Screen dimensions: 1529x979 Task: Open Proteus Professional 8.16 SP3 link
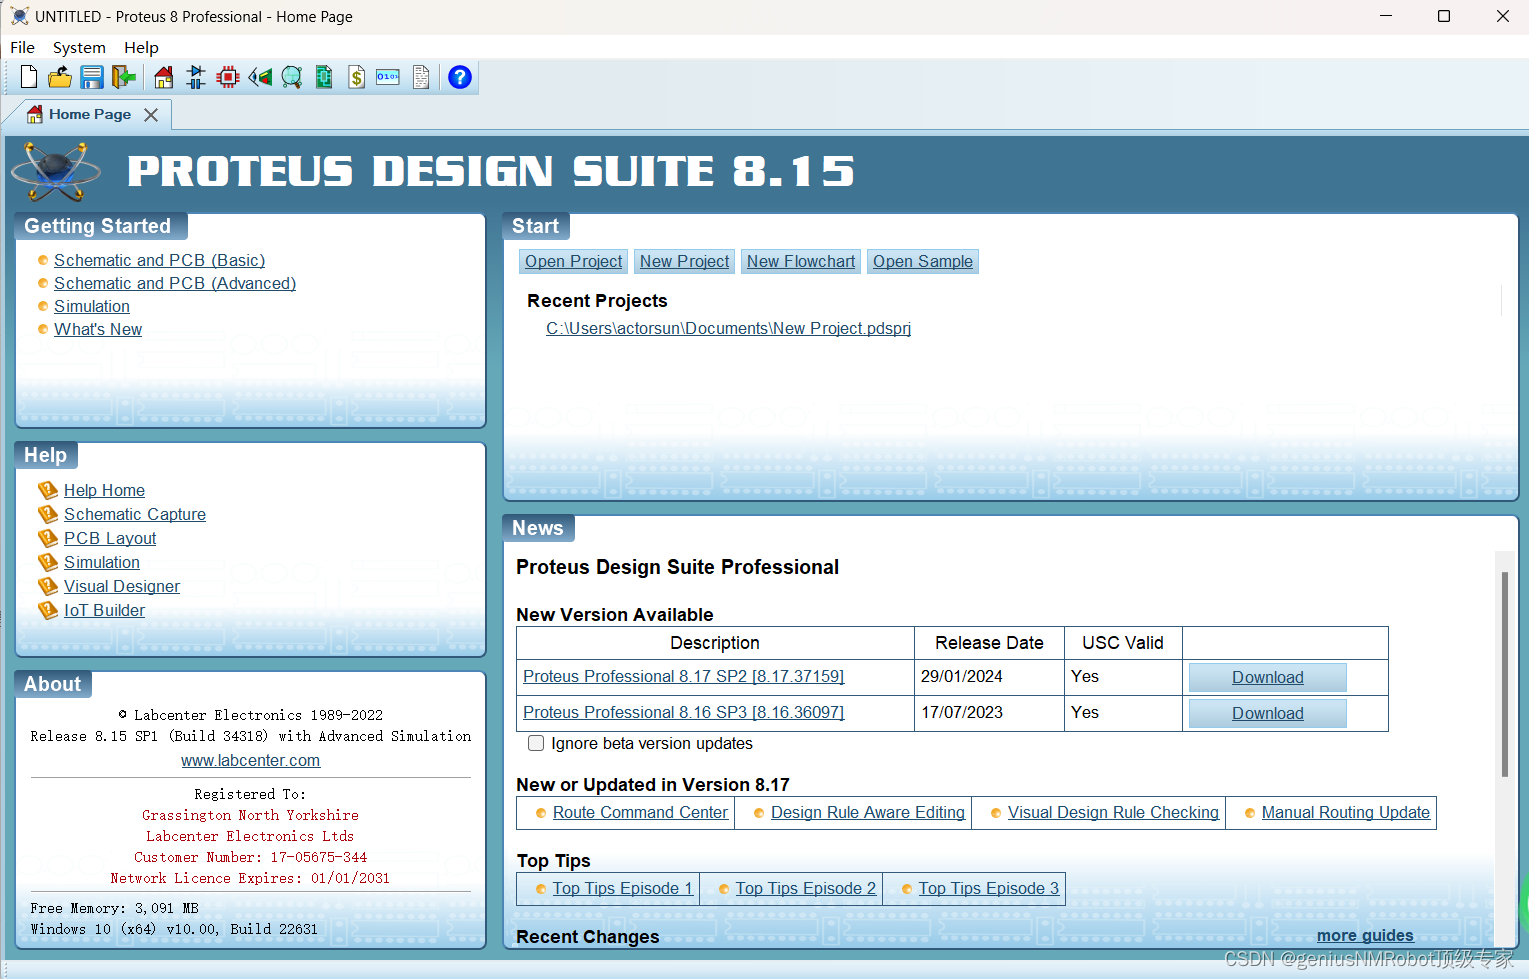[x=683, y=712]
